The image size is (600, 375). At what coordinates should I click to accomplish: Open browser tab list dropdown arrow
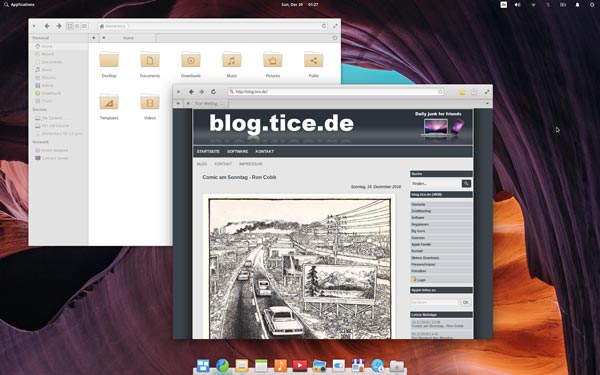pos(487,103)
